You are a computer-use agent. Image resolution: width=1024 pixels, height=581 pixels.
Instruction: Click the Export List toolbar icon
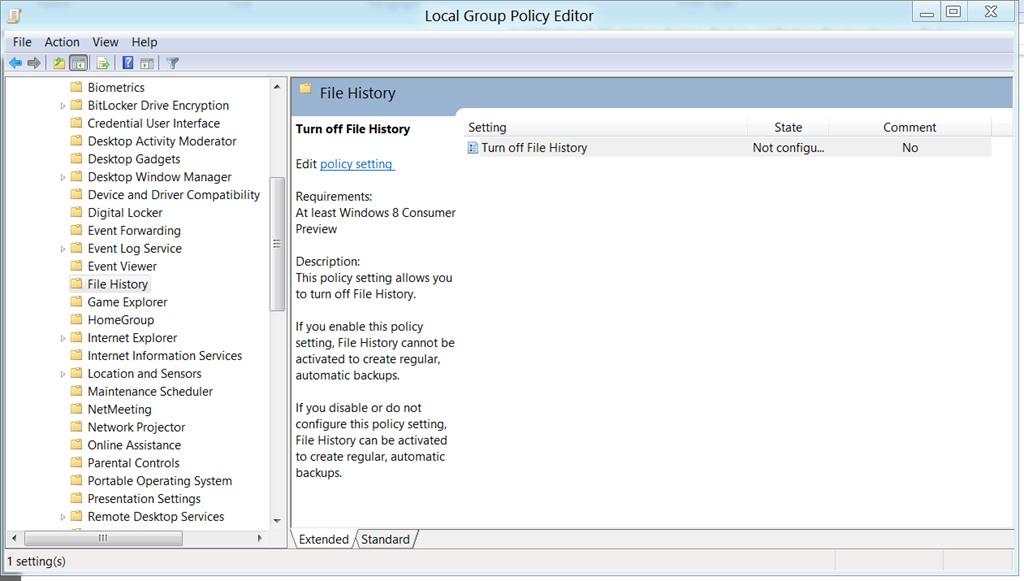click(103, 63)
